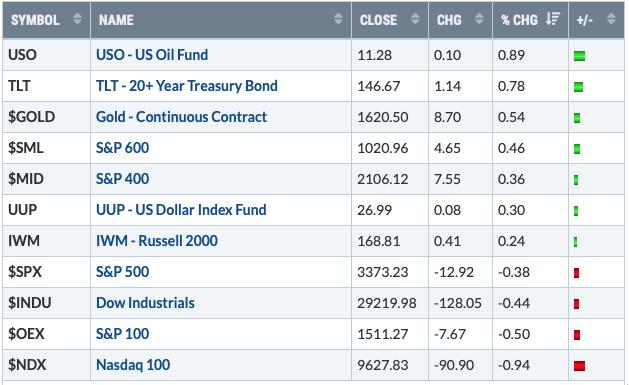Open the IWM - Russell 2000 link
Image resolution: width=629 pixels, height=385 pixels.
(157, 241)
